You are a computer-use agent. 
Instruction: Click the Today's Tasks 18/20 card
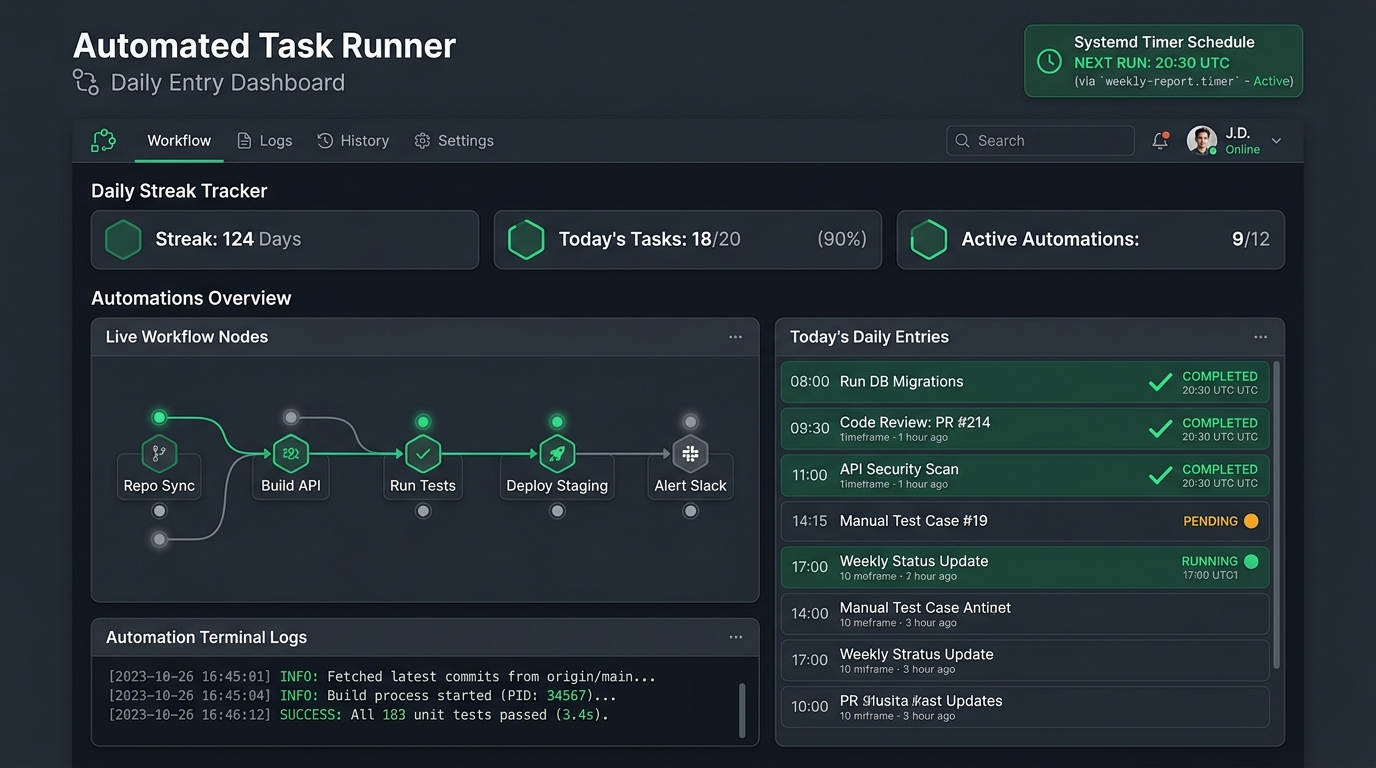click(x=688, y=240)
